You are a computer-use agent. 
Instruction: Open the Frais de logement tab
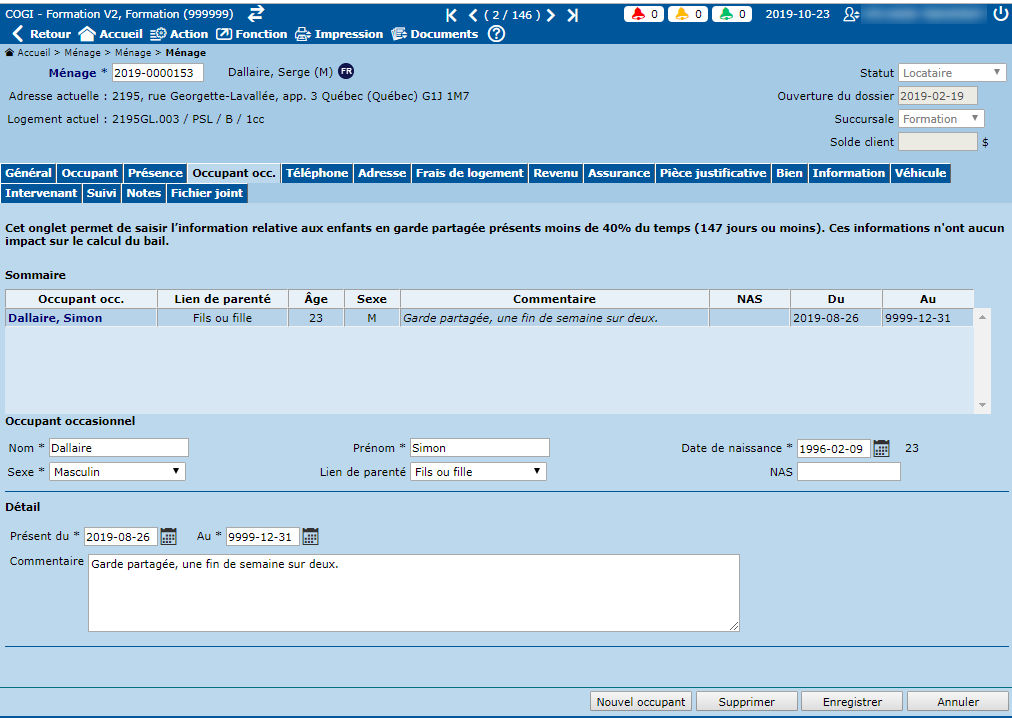(470, 173)
